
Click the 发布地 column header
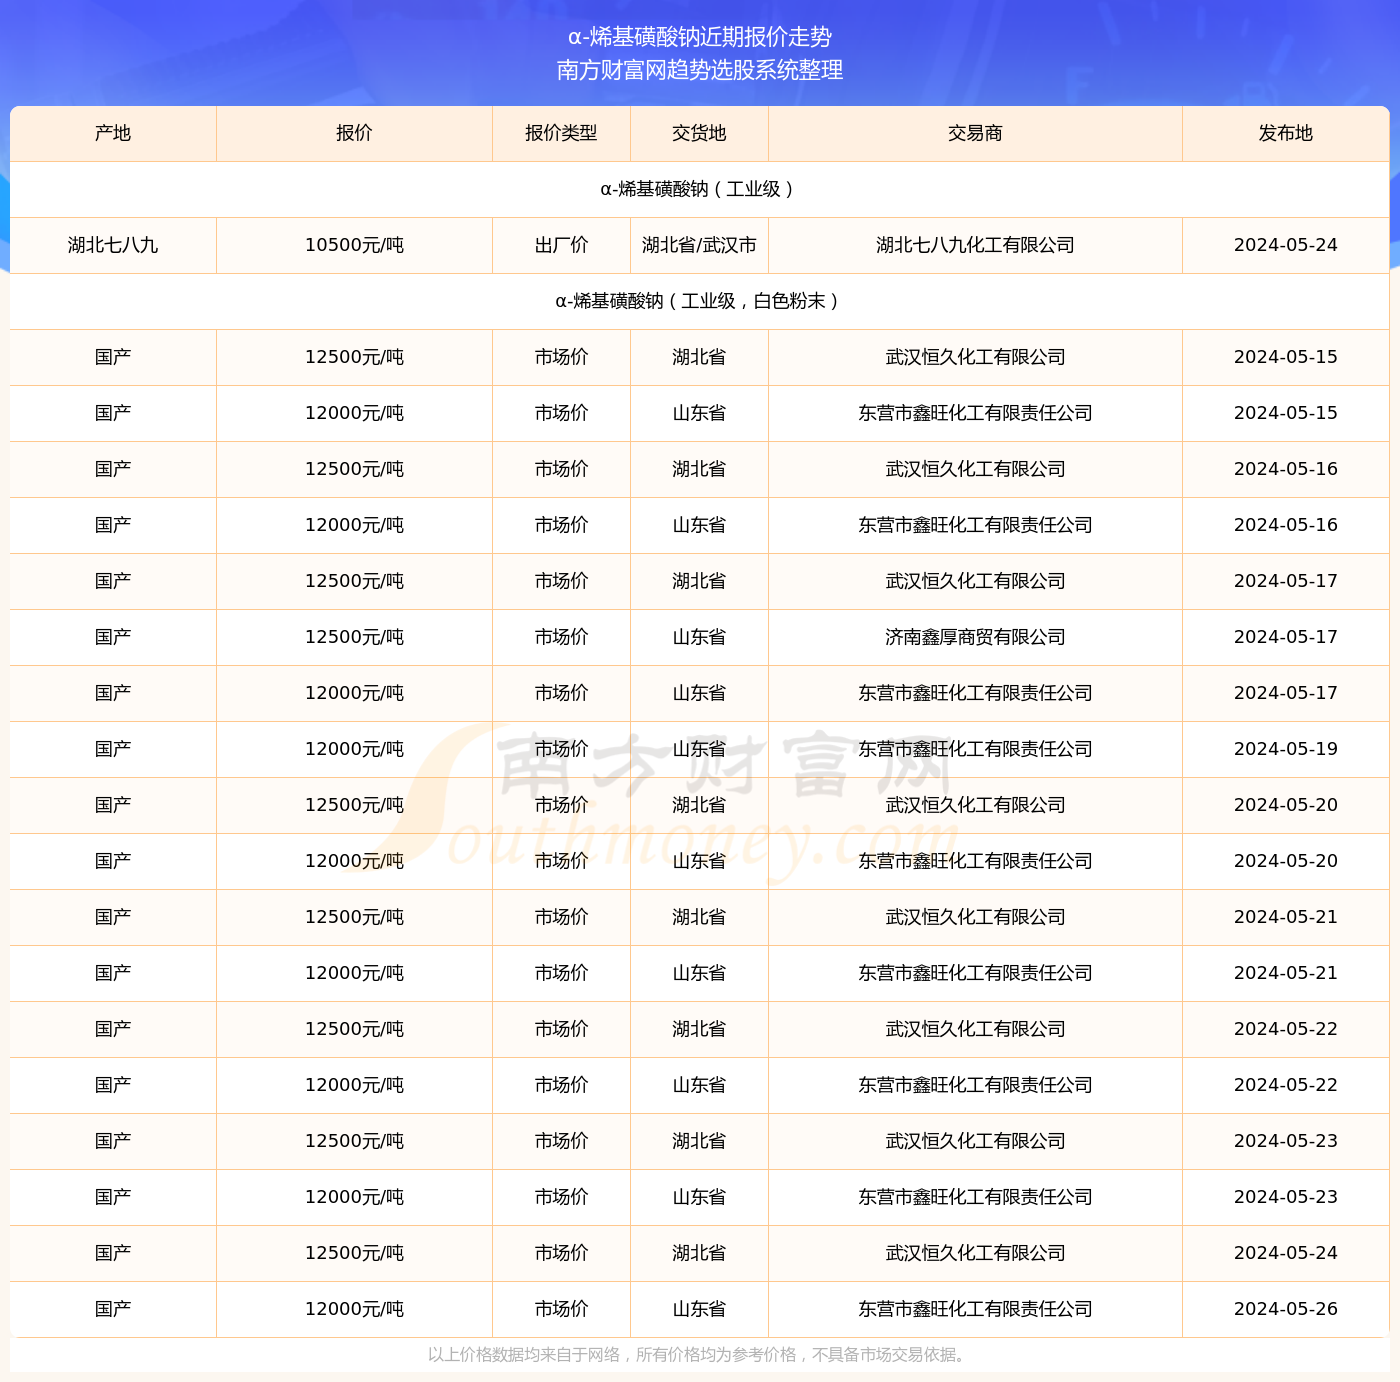click(1286, 133)
